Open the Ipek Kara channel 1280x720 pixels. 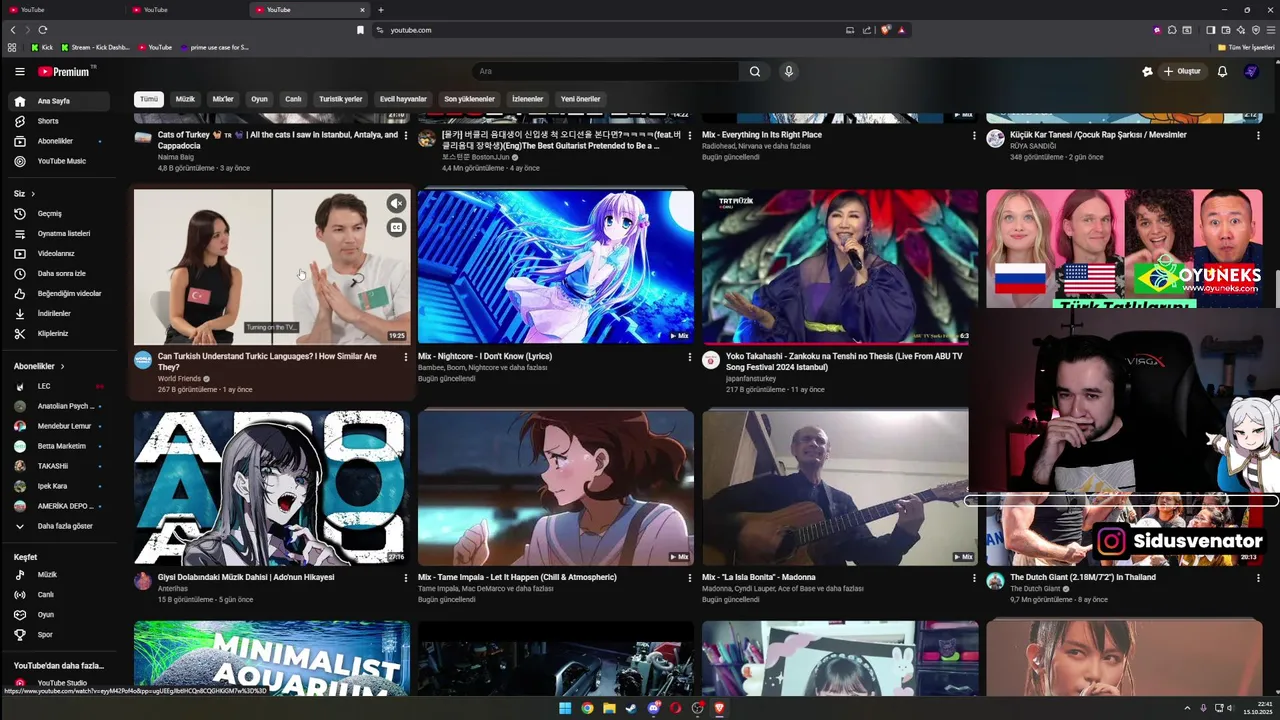[58, 486]
